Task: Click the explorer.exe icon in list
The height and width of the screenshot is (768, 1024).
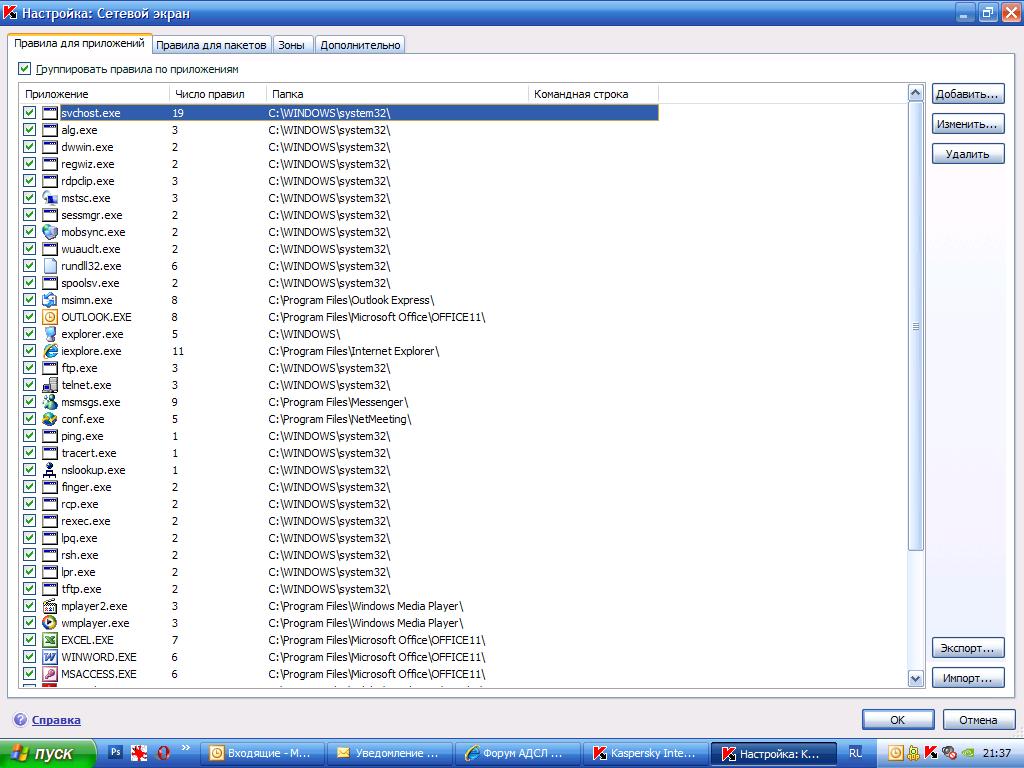Action: pos(50,334)
